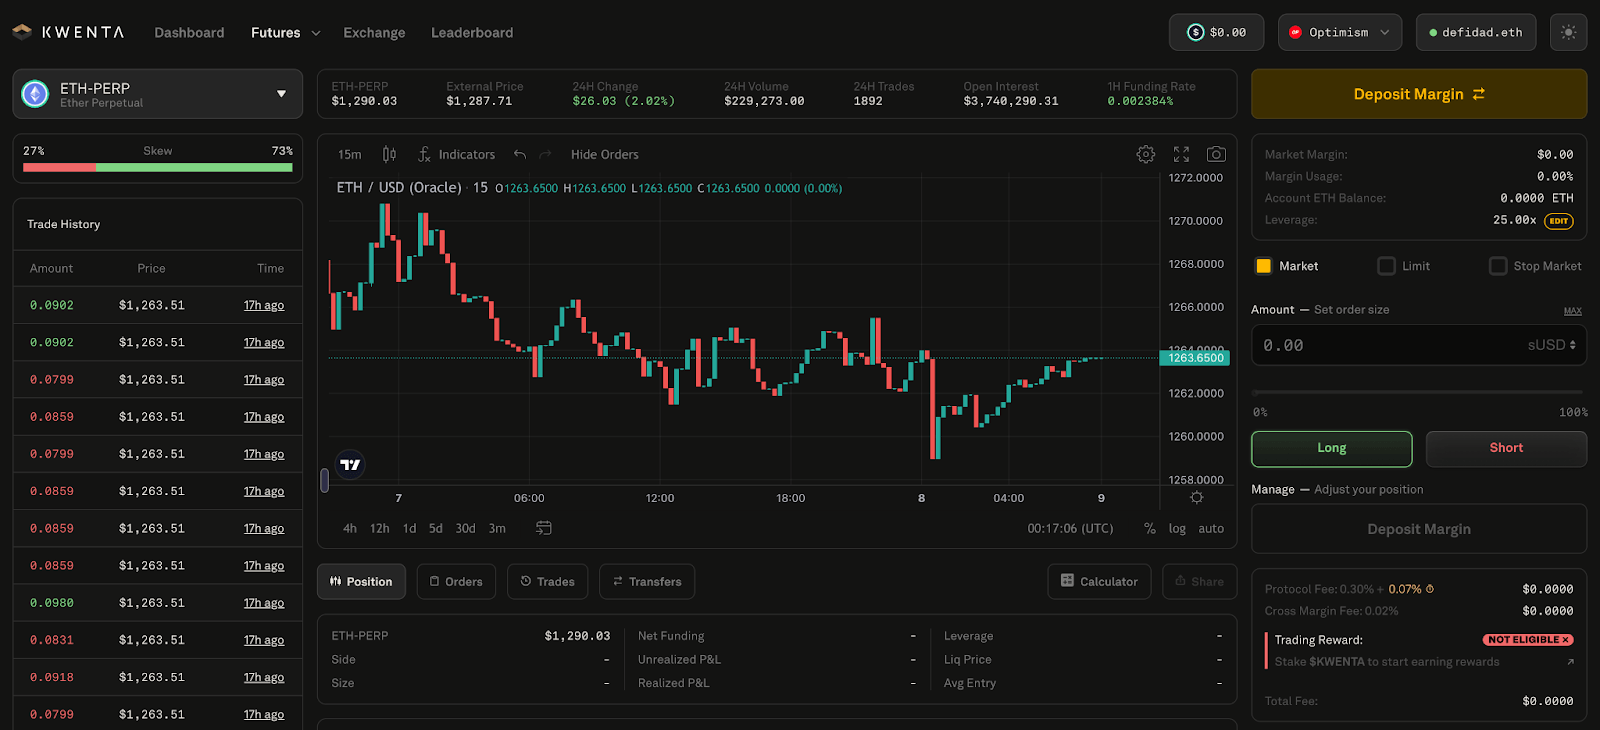The image size is (1600, 730).
Task: Choose the Long position button
Action: tap(1332, 448)
